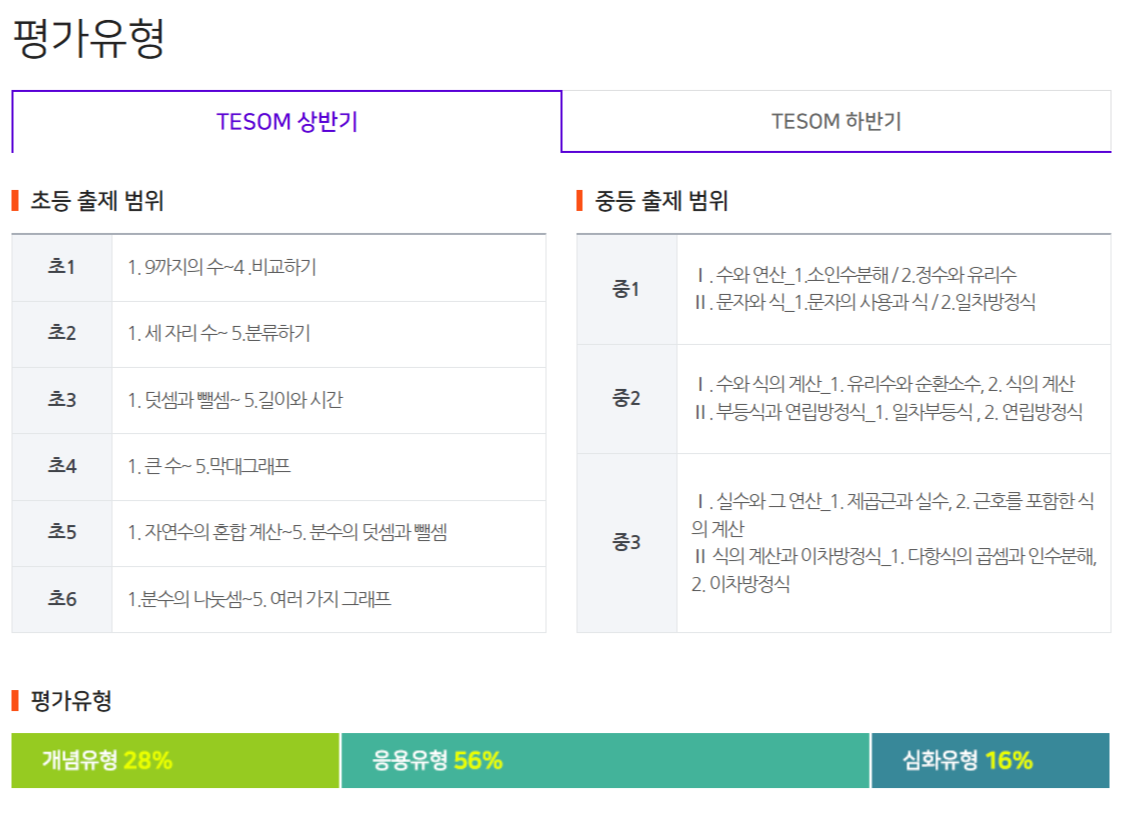Viewport: 1143px width, 818px height.
Task: Click the 중3 grade row header
Action: pos(626,542)
